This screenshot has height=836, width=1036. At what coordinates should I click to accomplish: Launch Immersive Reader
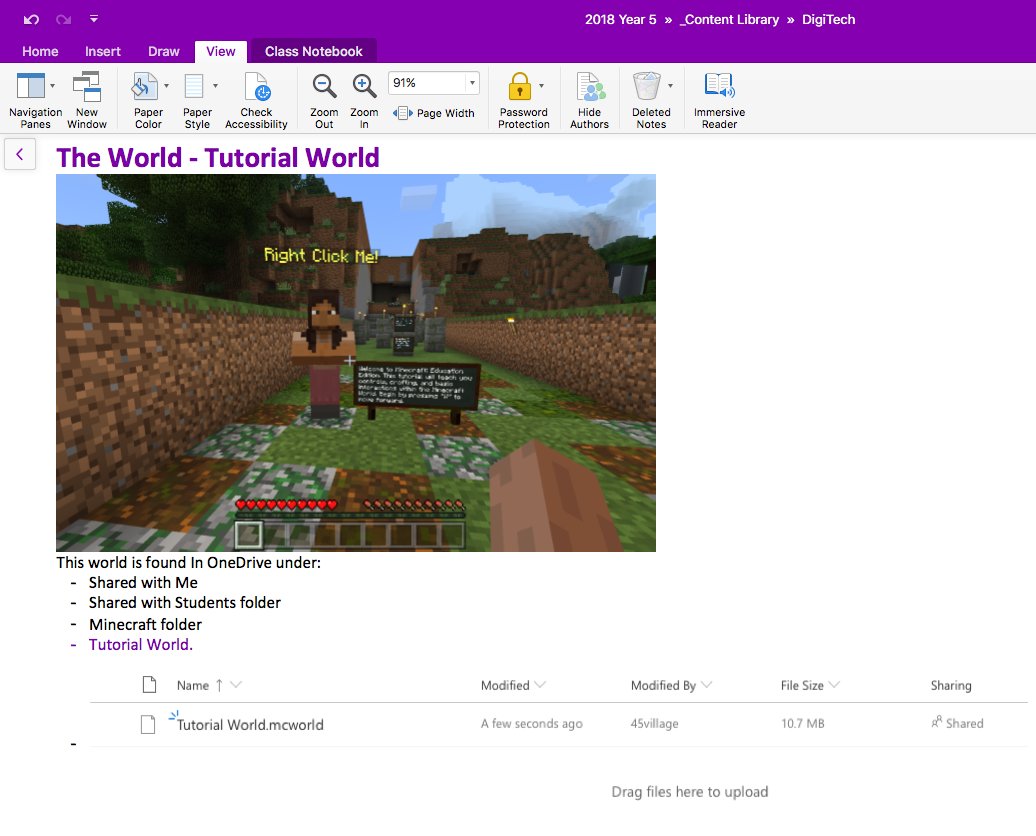pos(720,100)
